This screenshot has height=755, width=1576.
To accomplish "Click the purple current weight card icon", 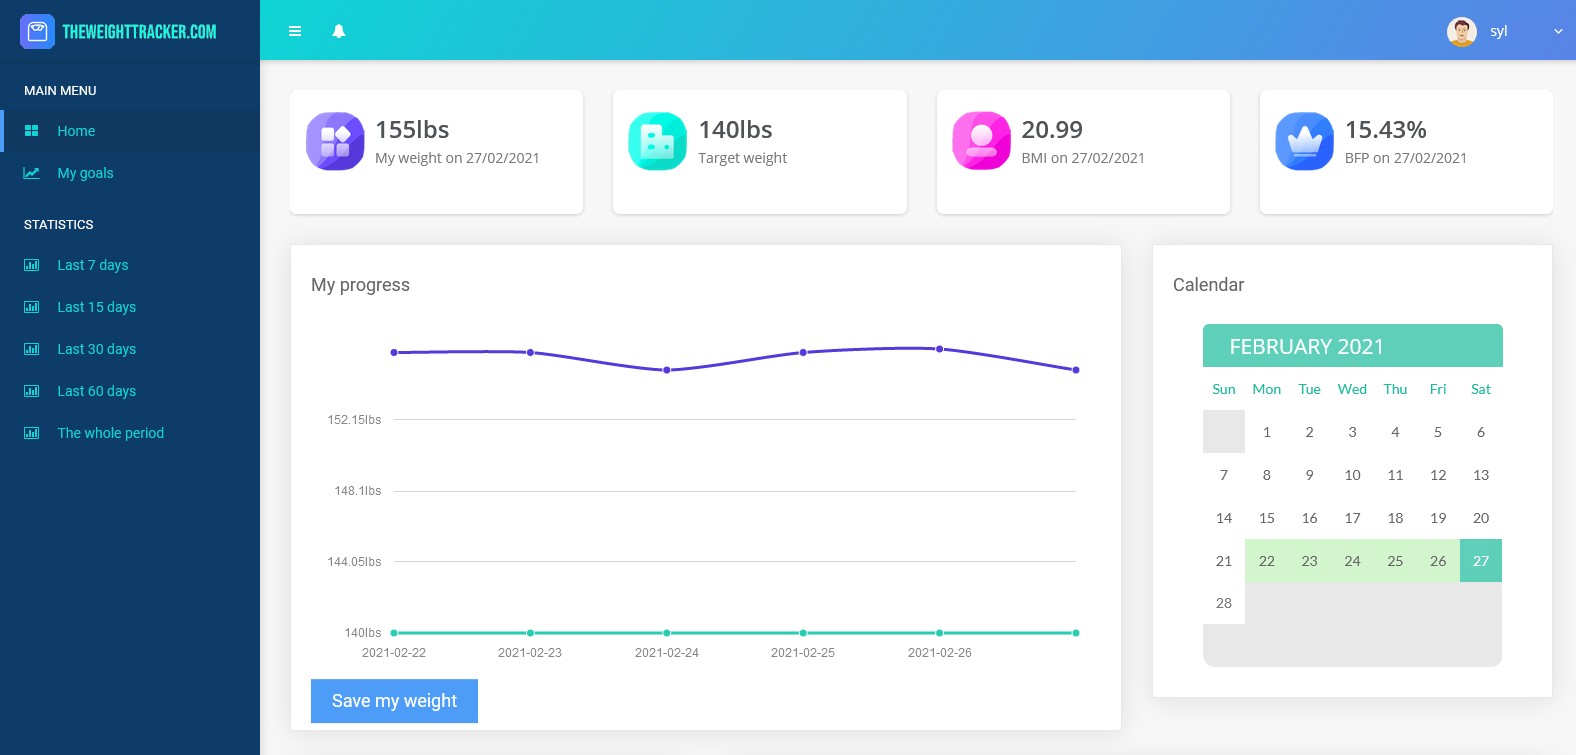I will pyautogui.click(x=335, y=141).
